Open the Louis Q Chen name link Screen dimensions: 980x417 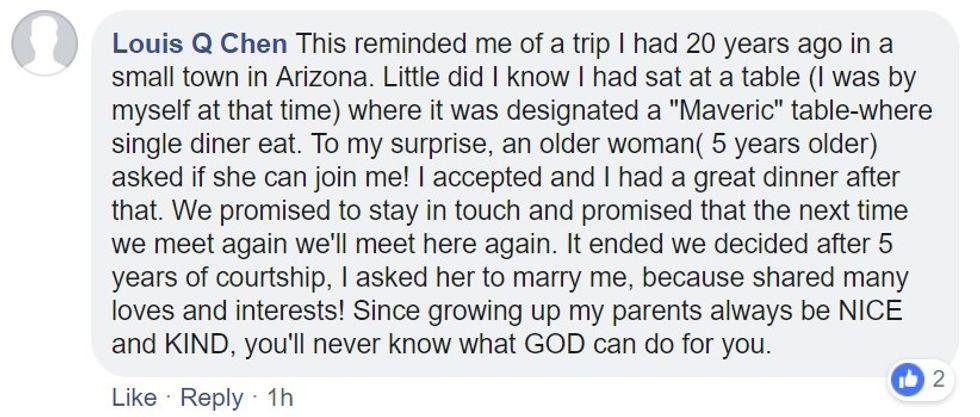tap(201, 44)
